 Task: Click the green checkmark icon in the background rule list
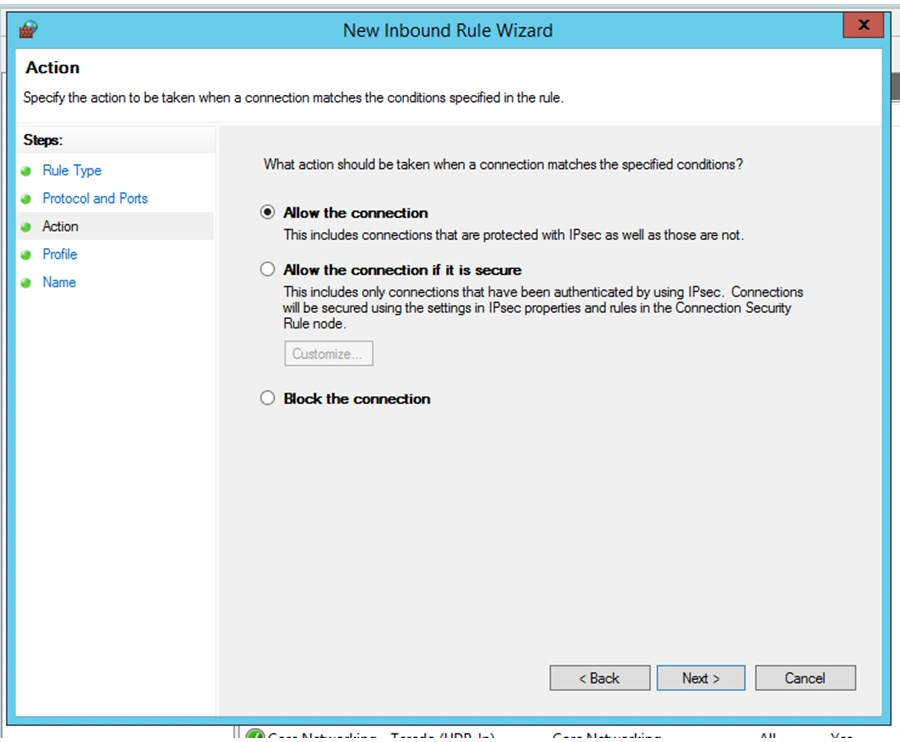tap(255, 736)
